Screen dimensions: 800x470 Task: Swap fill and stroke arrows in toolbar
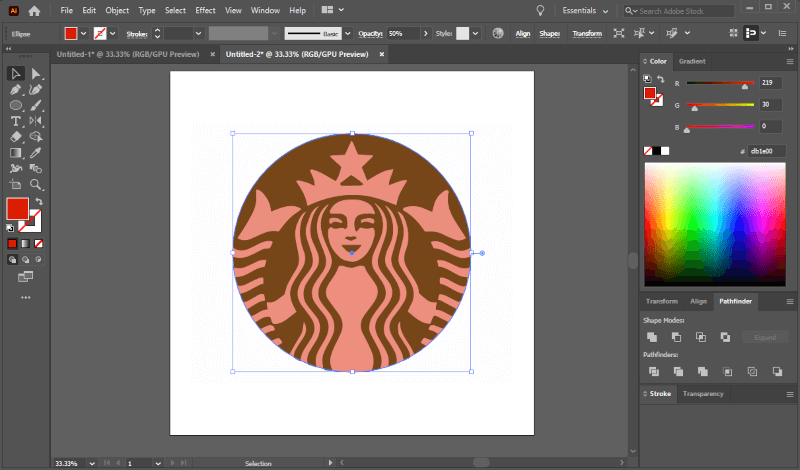[x=39, y=202]
